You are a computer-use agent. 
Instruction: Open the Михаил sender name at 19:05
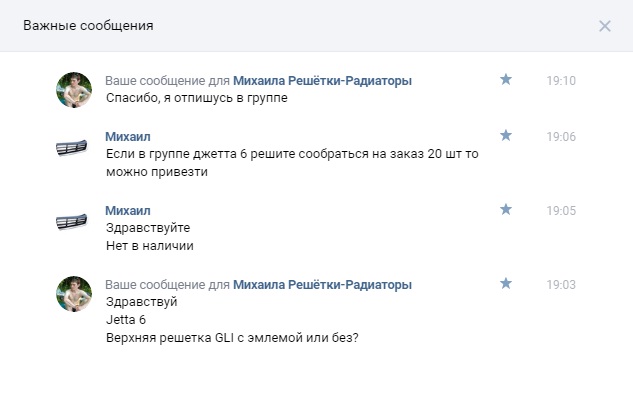point(128,210)
